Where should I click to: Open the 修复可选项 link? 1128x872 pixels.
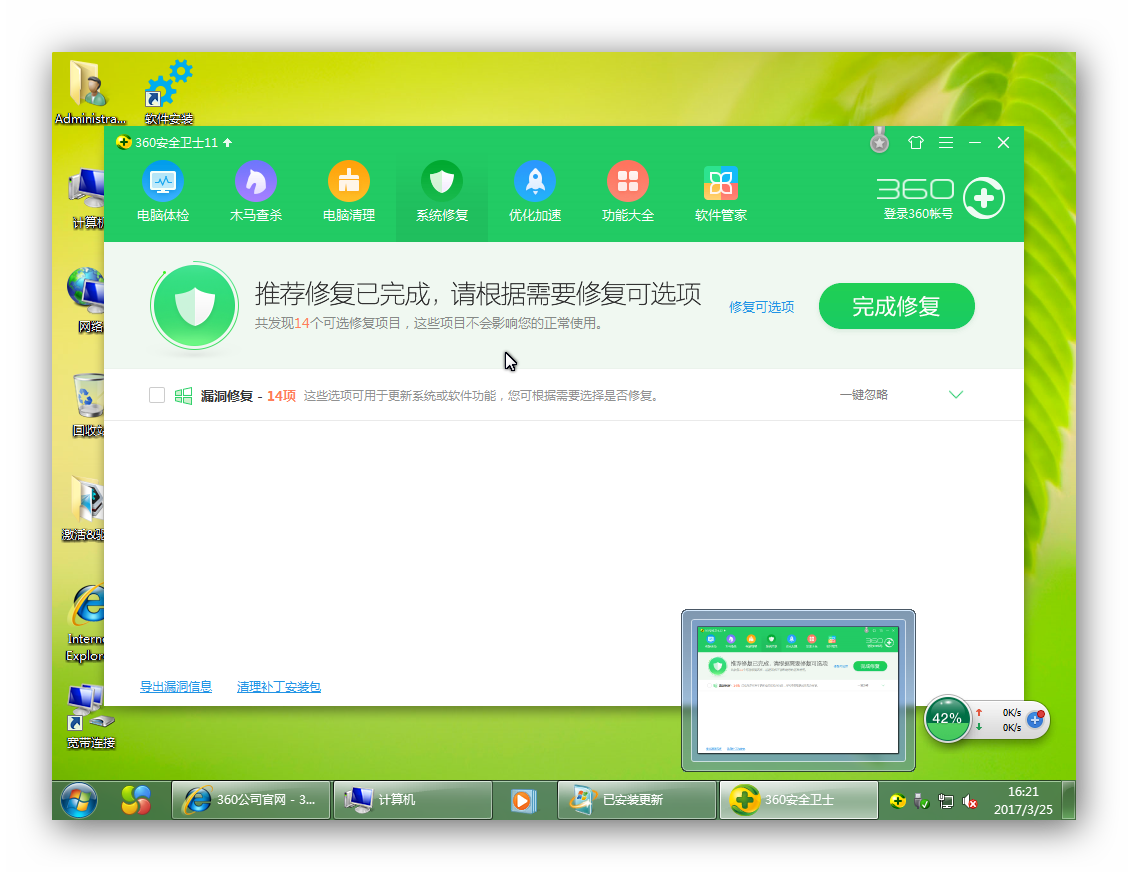(x=761, y=307)
